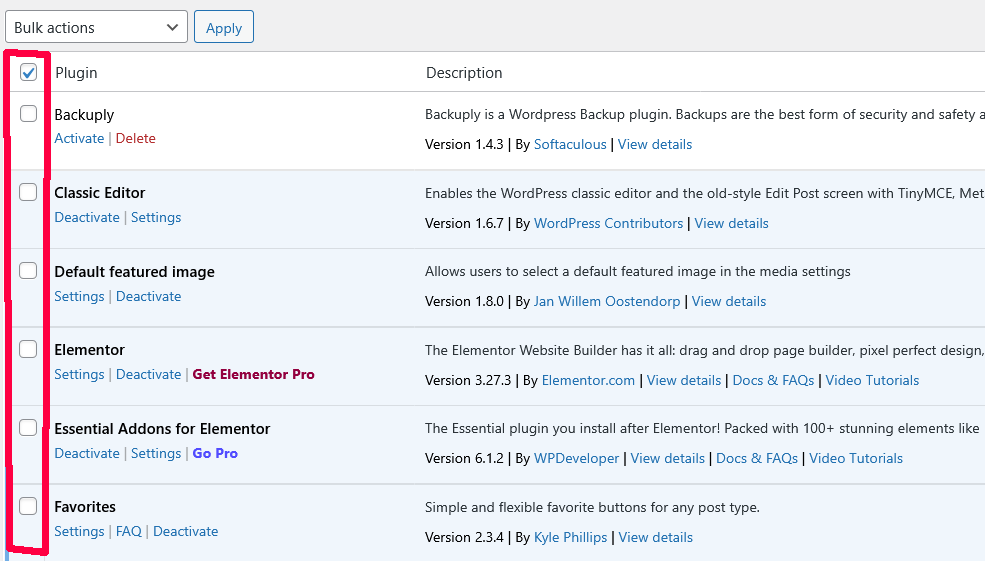This screenshot has height=561, width=985.
Task: Select the Classic Editor plugin name
Action: click(99, 193)
